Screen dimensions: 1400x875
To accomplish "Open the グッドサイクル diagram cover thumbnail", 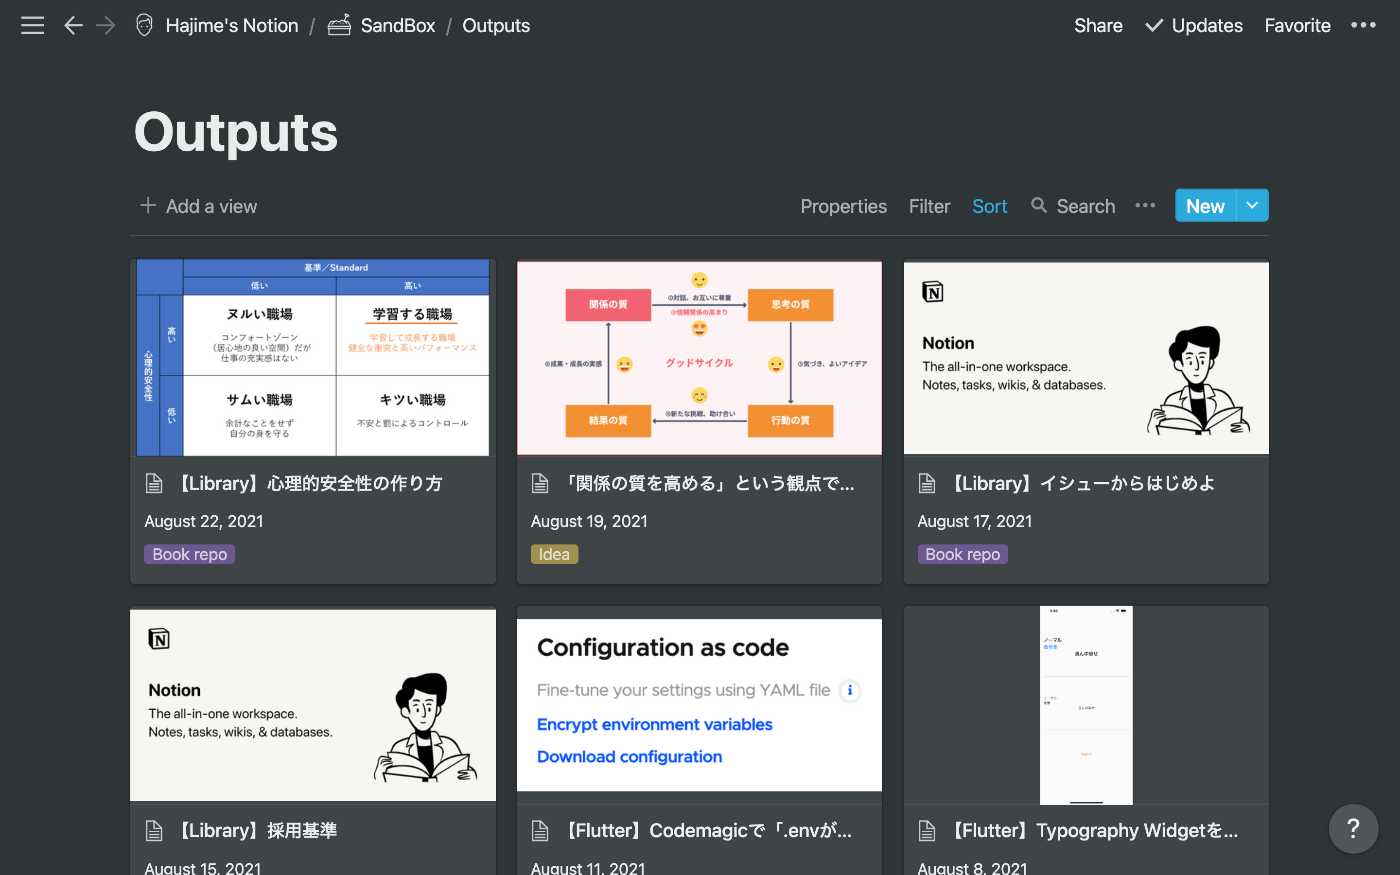I will [x=699, y=358].
